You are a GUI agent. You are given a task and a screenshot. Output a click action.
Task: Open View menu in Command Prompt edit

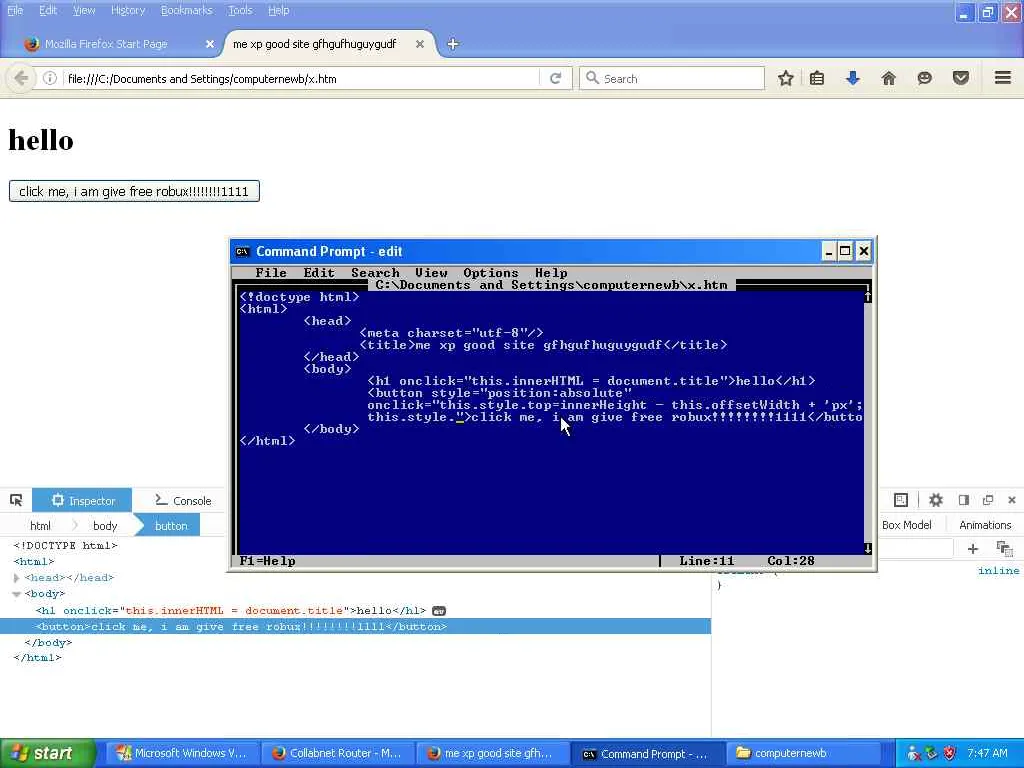pos(431,273)
